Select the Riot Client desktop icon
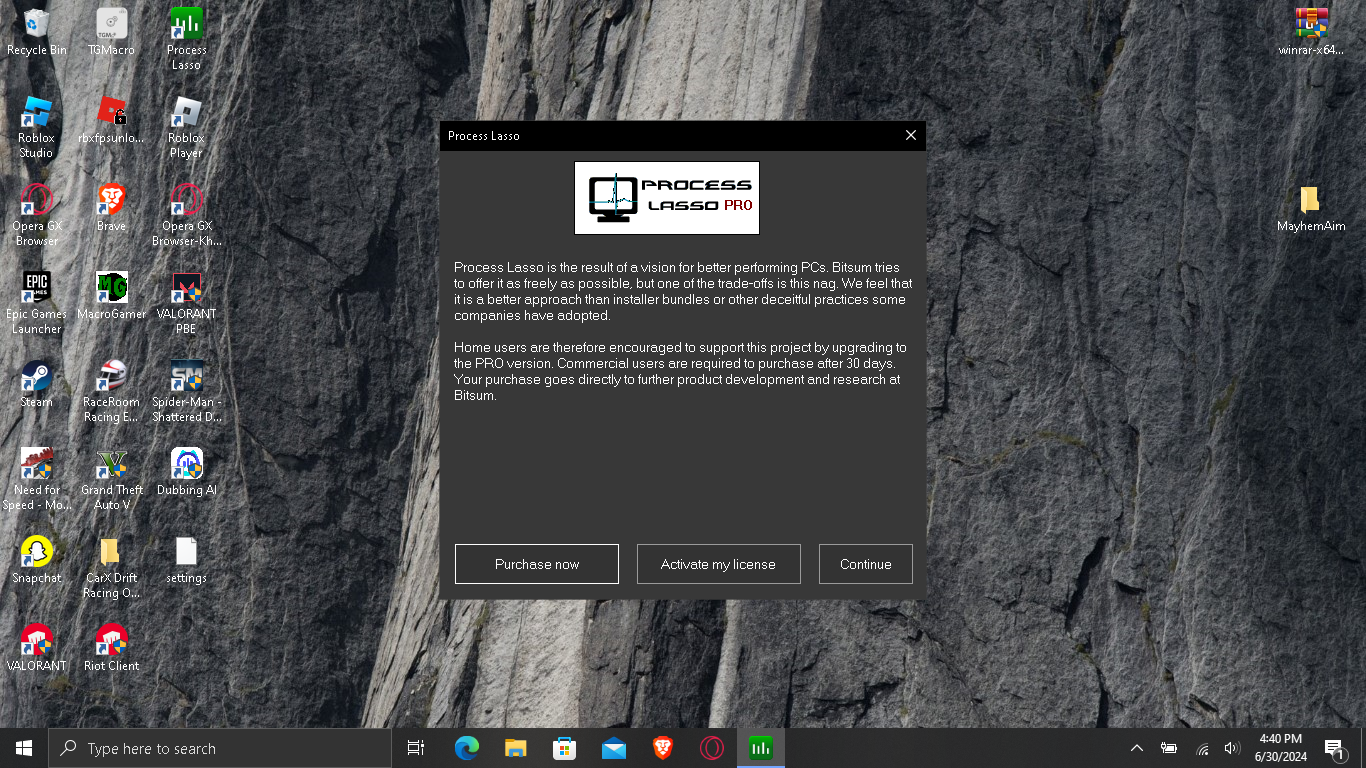Image resolution: width=1366 pixels, height=768 pixels. tap(111, 648)
